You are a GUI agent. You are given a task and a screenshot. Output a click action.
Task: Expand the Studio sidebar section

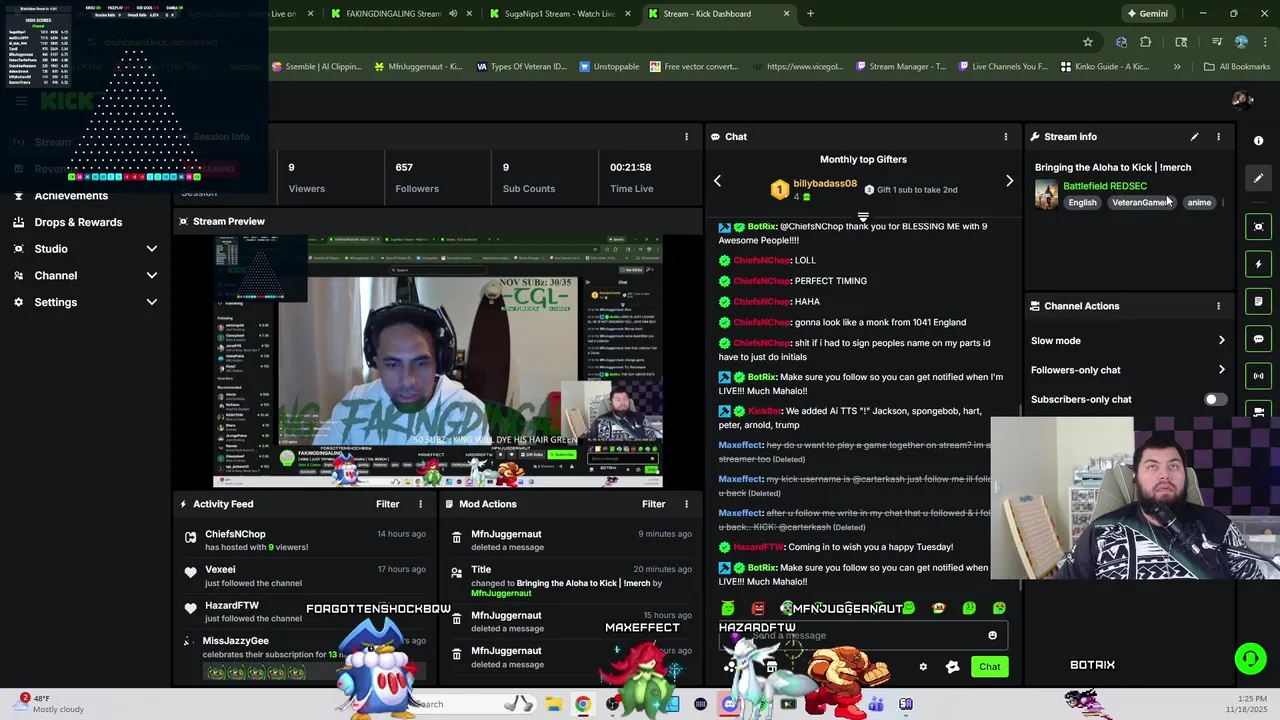tap(152, 249)
